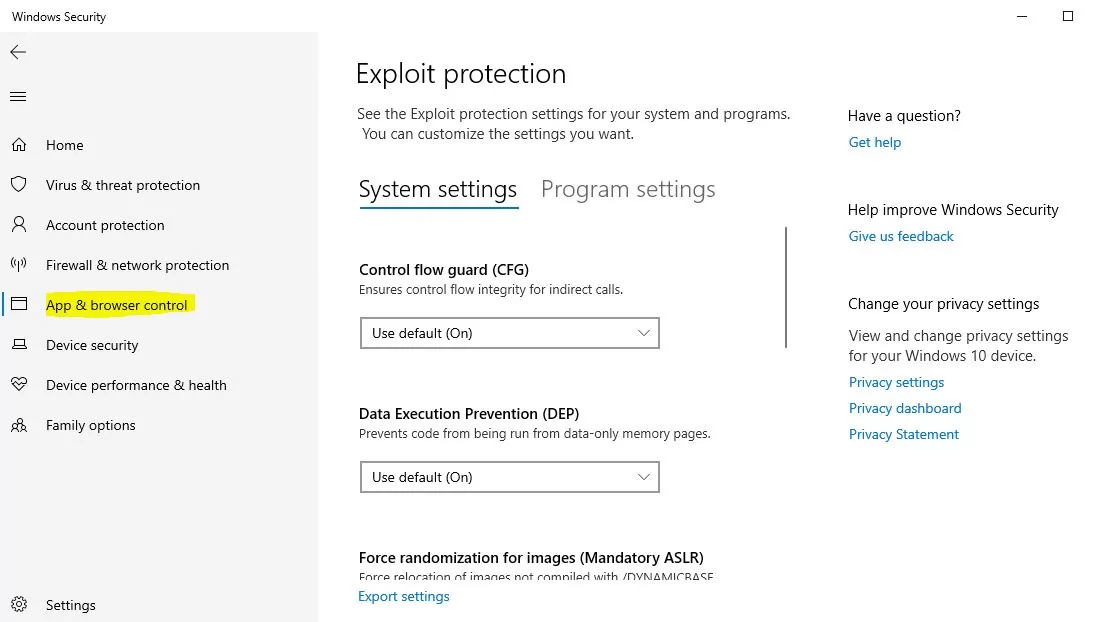Screen dimensions: 1104x622
Task: Click the Family options people icon
Action: 19,425
